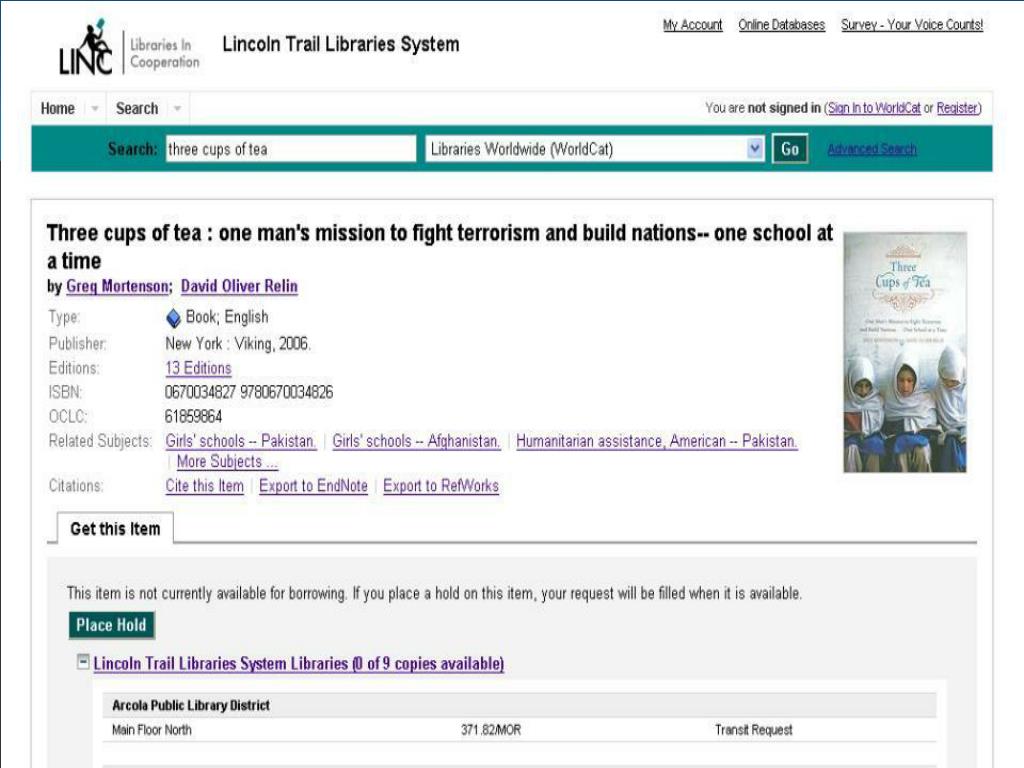Screen dimensions: 1024x768
Task: Click the Book; English type text
Action: point(227,317)
